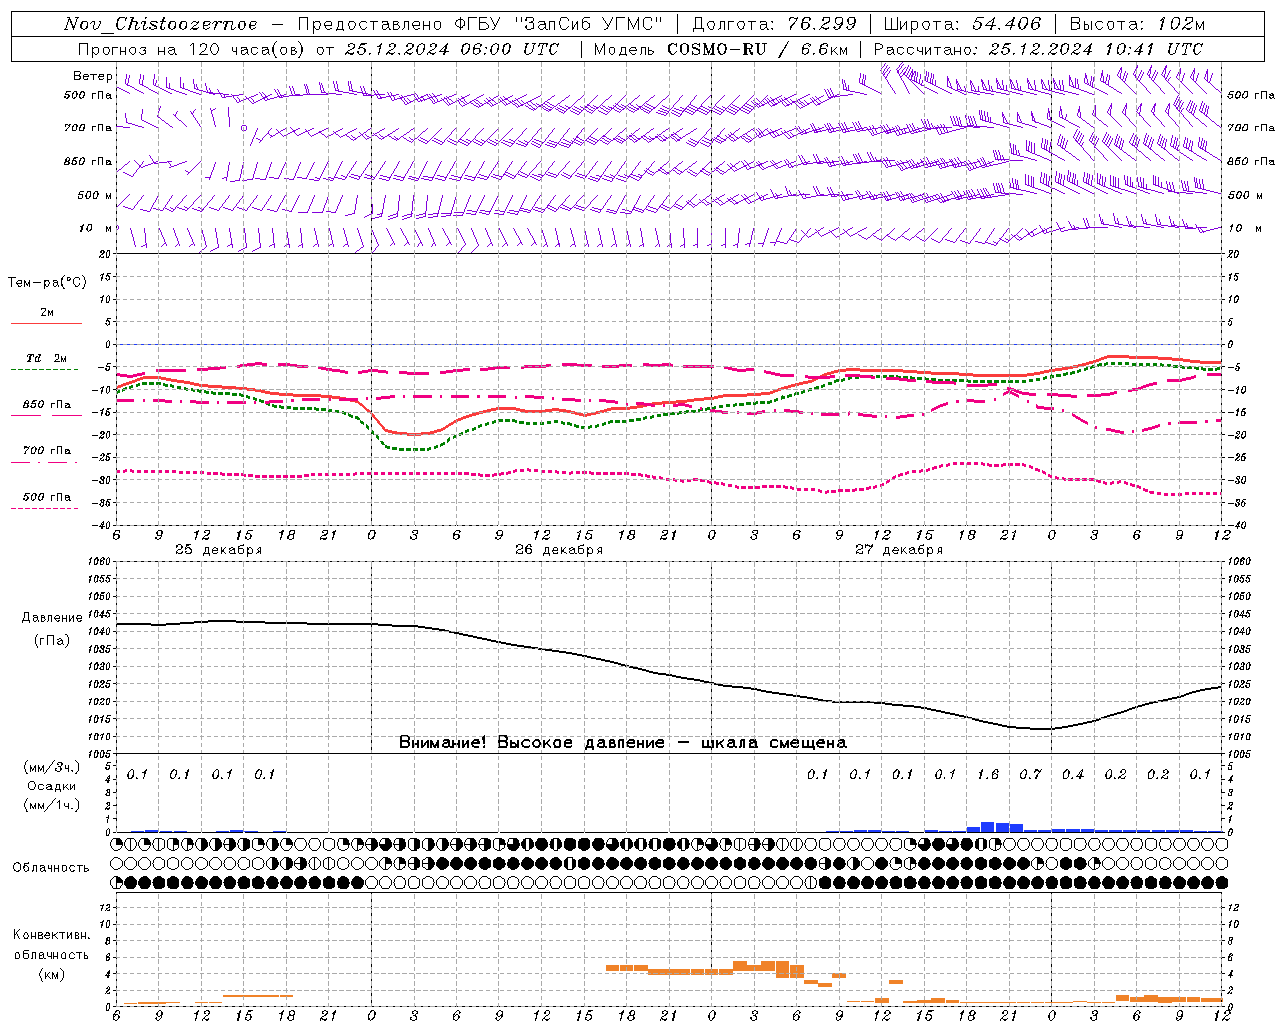Click the Высота: 102м header field
The image size is (1280, 1024).
(x=1138, y=24)
